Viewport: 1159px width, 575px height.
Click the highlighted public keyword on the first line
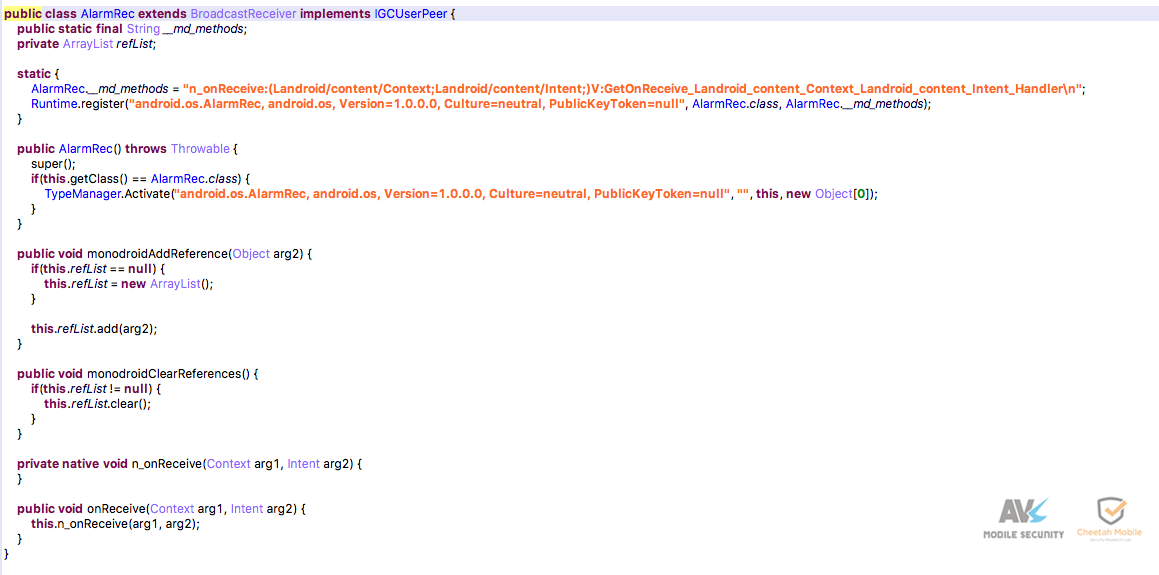[22, 15]
